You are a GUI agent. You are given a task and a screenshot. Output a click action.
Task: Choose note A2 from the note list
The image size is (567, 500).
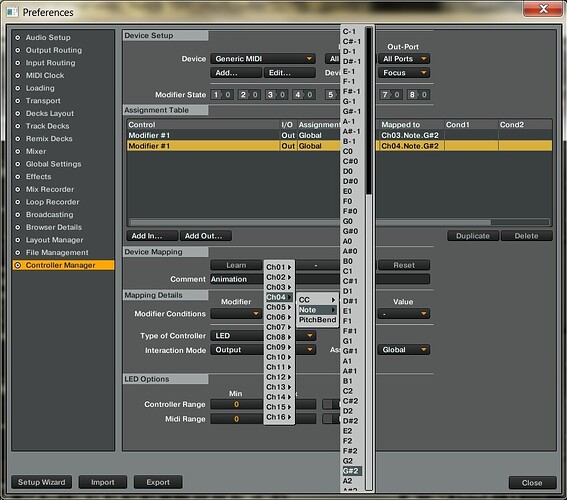pyautogui.click(x=347, y=481)
